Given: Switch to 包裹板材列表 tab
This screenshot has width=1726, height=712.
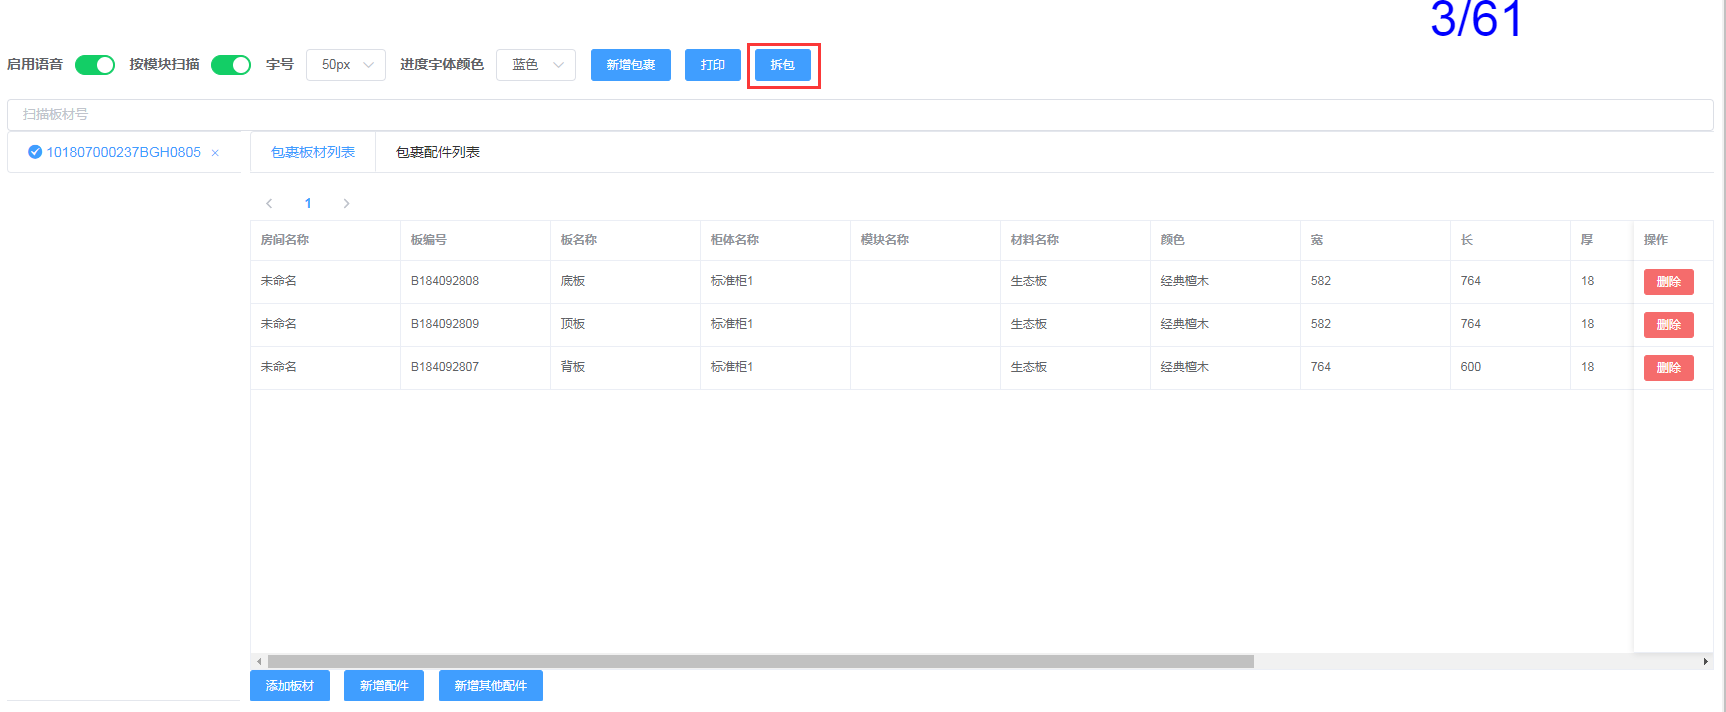Looking at the screenshot, I should point(313,152).
